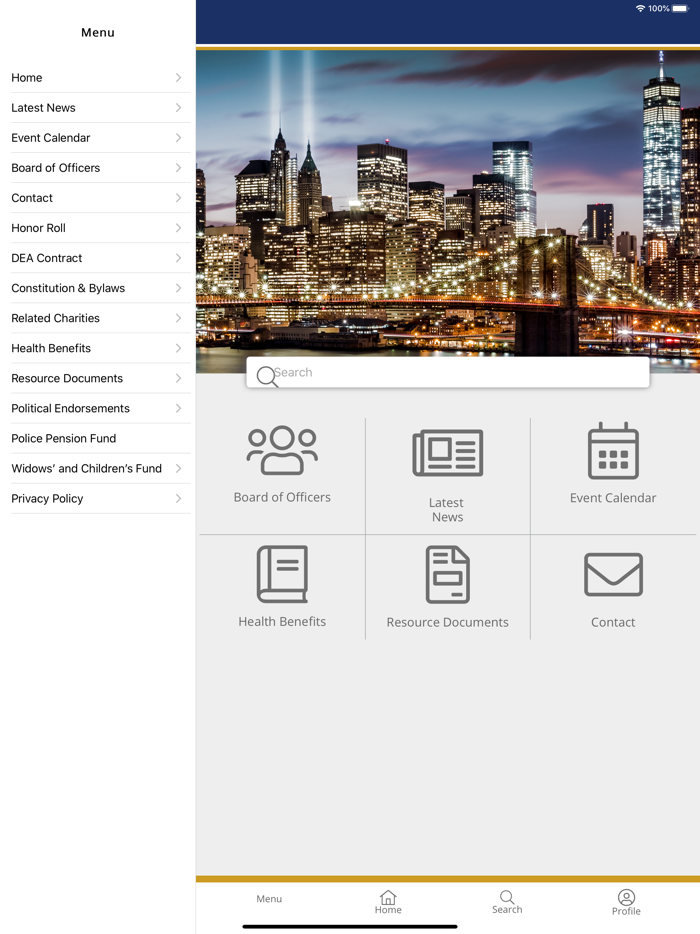Check the battery status icon
Image resolution: width=700 pixels, height=934 pixels.
(x=680, y=8)
